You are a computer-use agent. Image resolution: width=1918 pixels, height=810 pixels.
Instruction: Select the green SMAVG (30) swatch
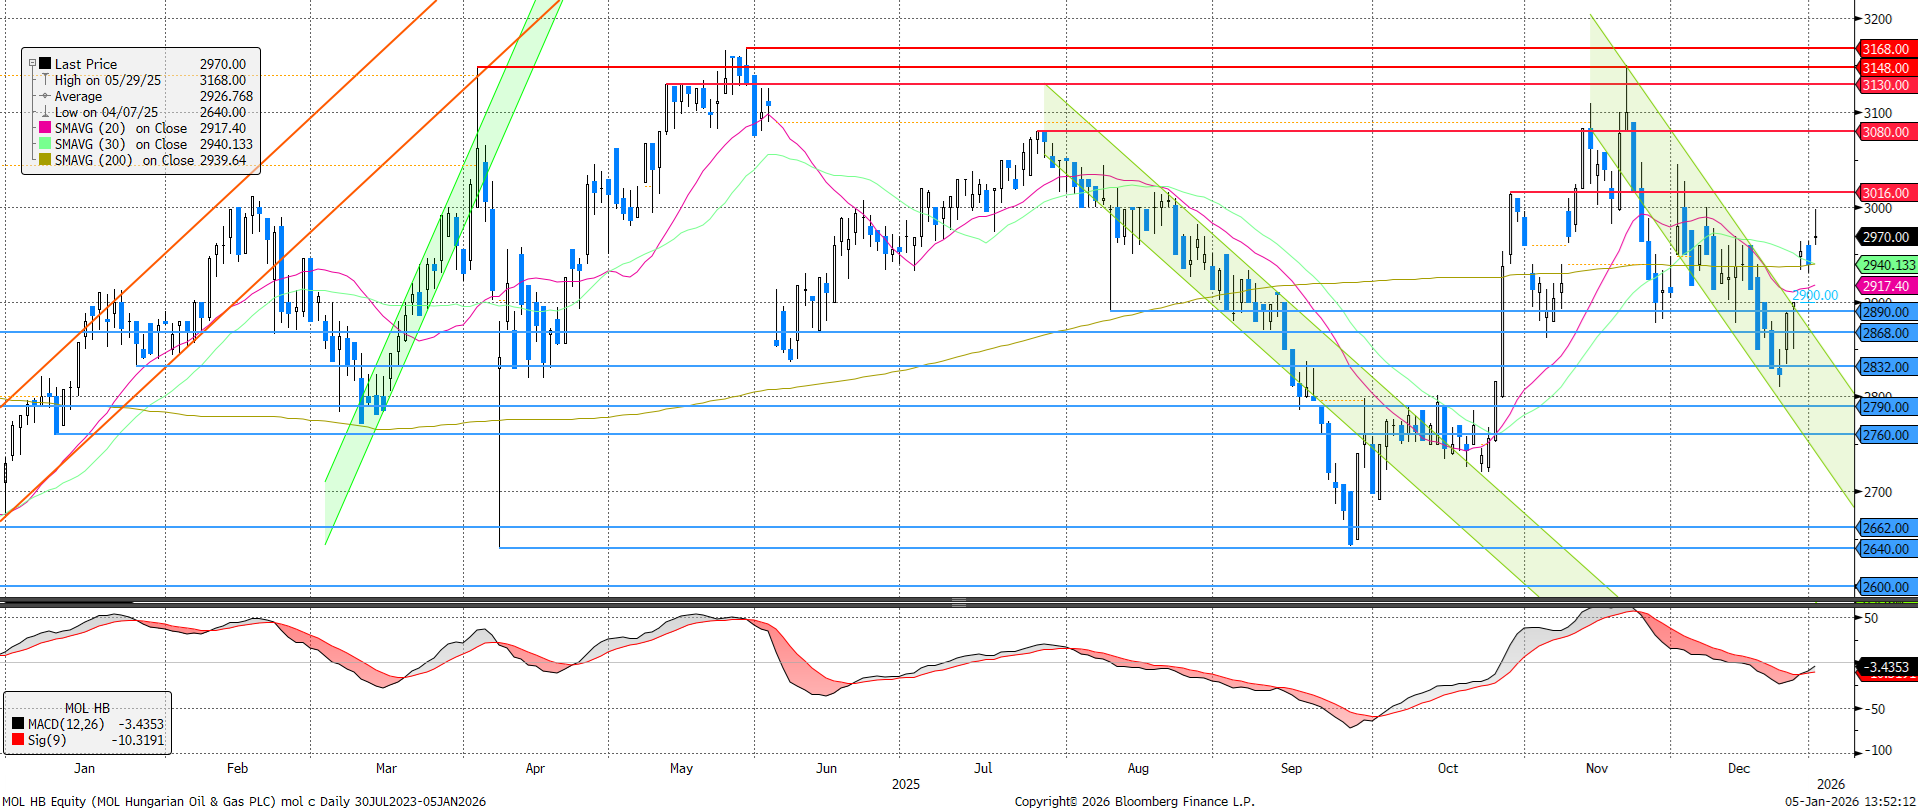tap(45, 144)
